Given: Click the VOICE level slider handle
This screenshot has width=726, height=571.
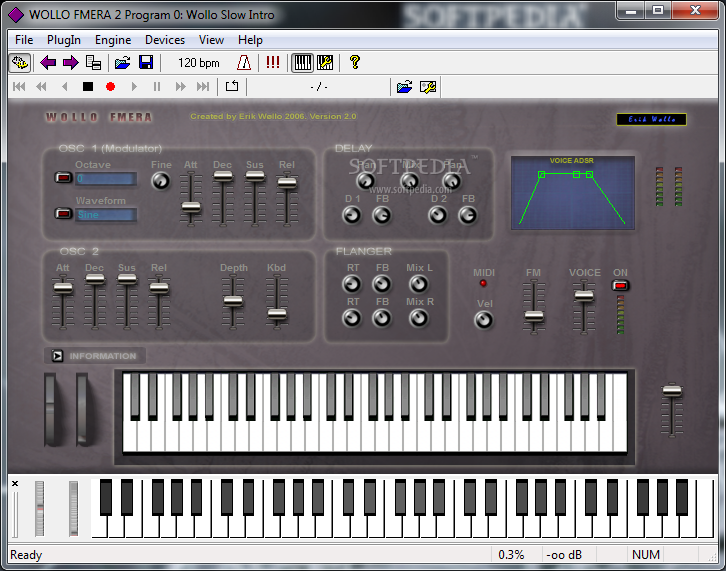Looking at the screenshot, I should pos(584,295).
